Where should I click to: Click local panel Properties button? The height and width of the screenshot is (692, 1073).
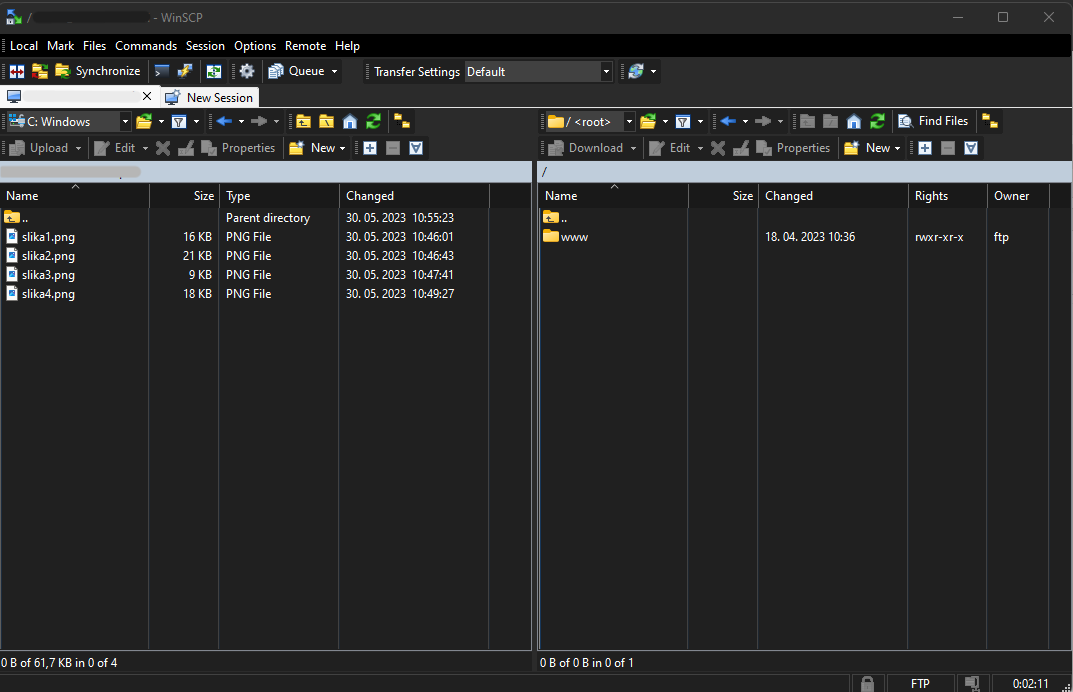[x=238, y=148]
